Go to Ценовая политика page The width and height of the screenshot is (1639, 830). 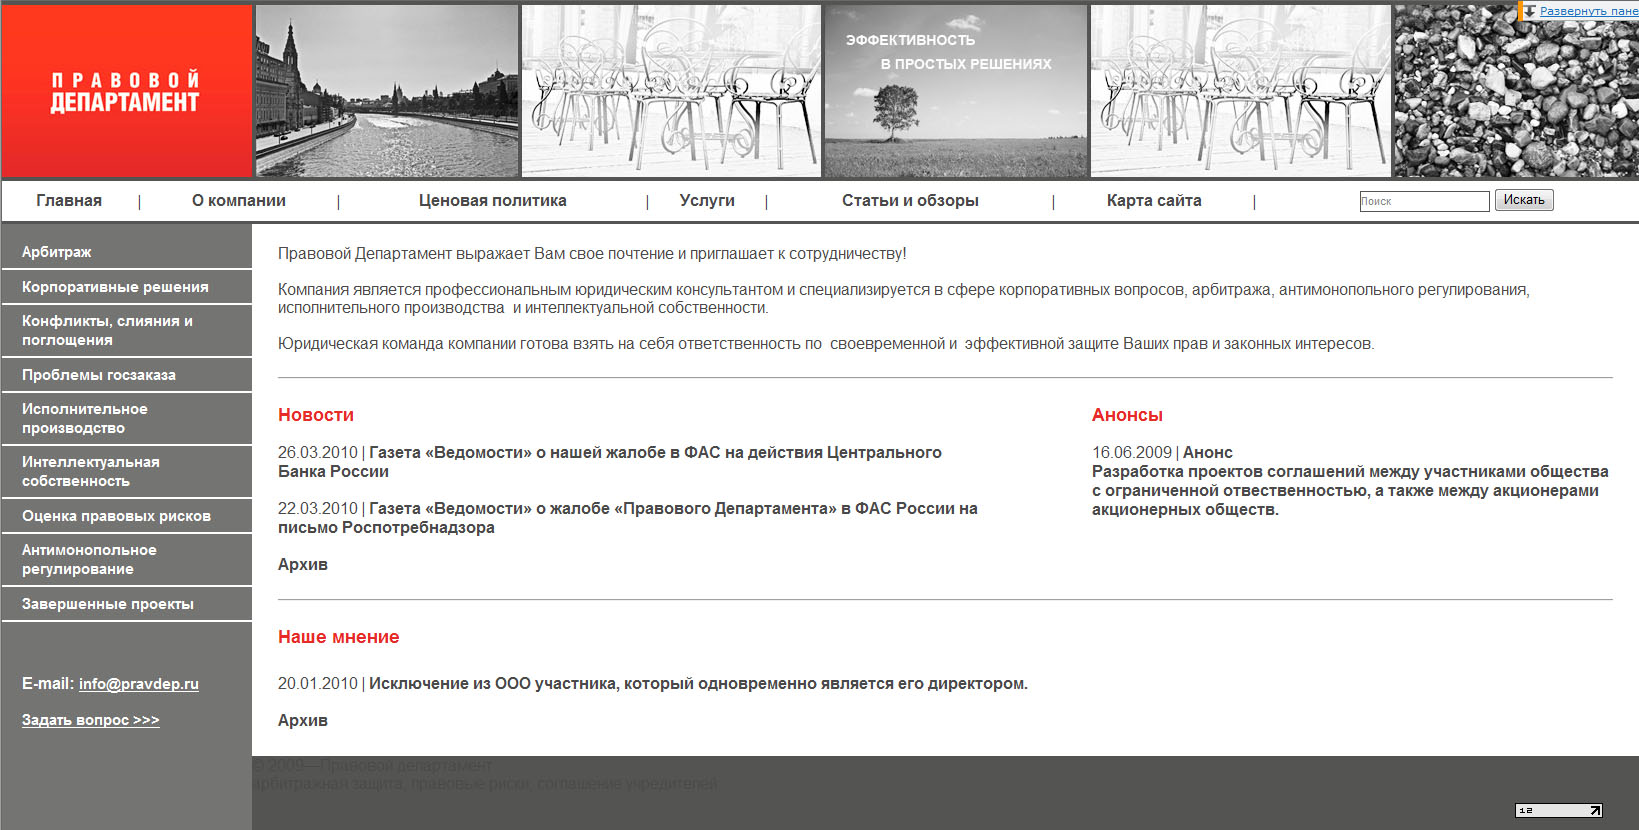click(492, 201)
